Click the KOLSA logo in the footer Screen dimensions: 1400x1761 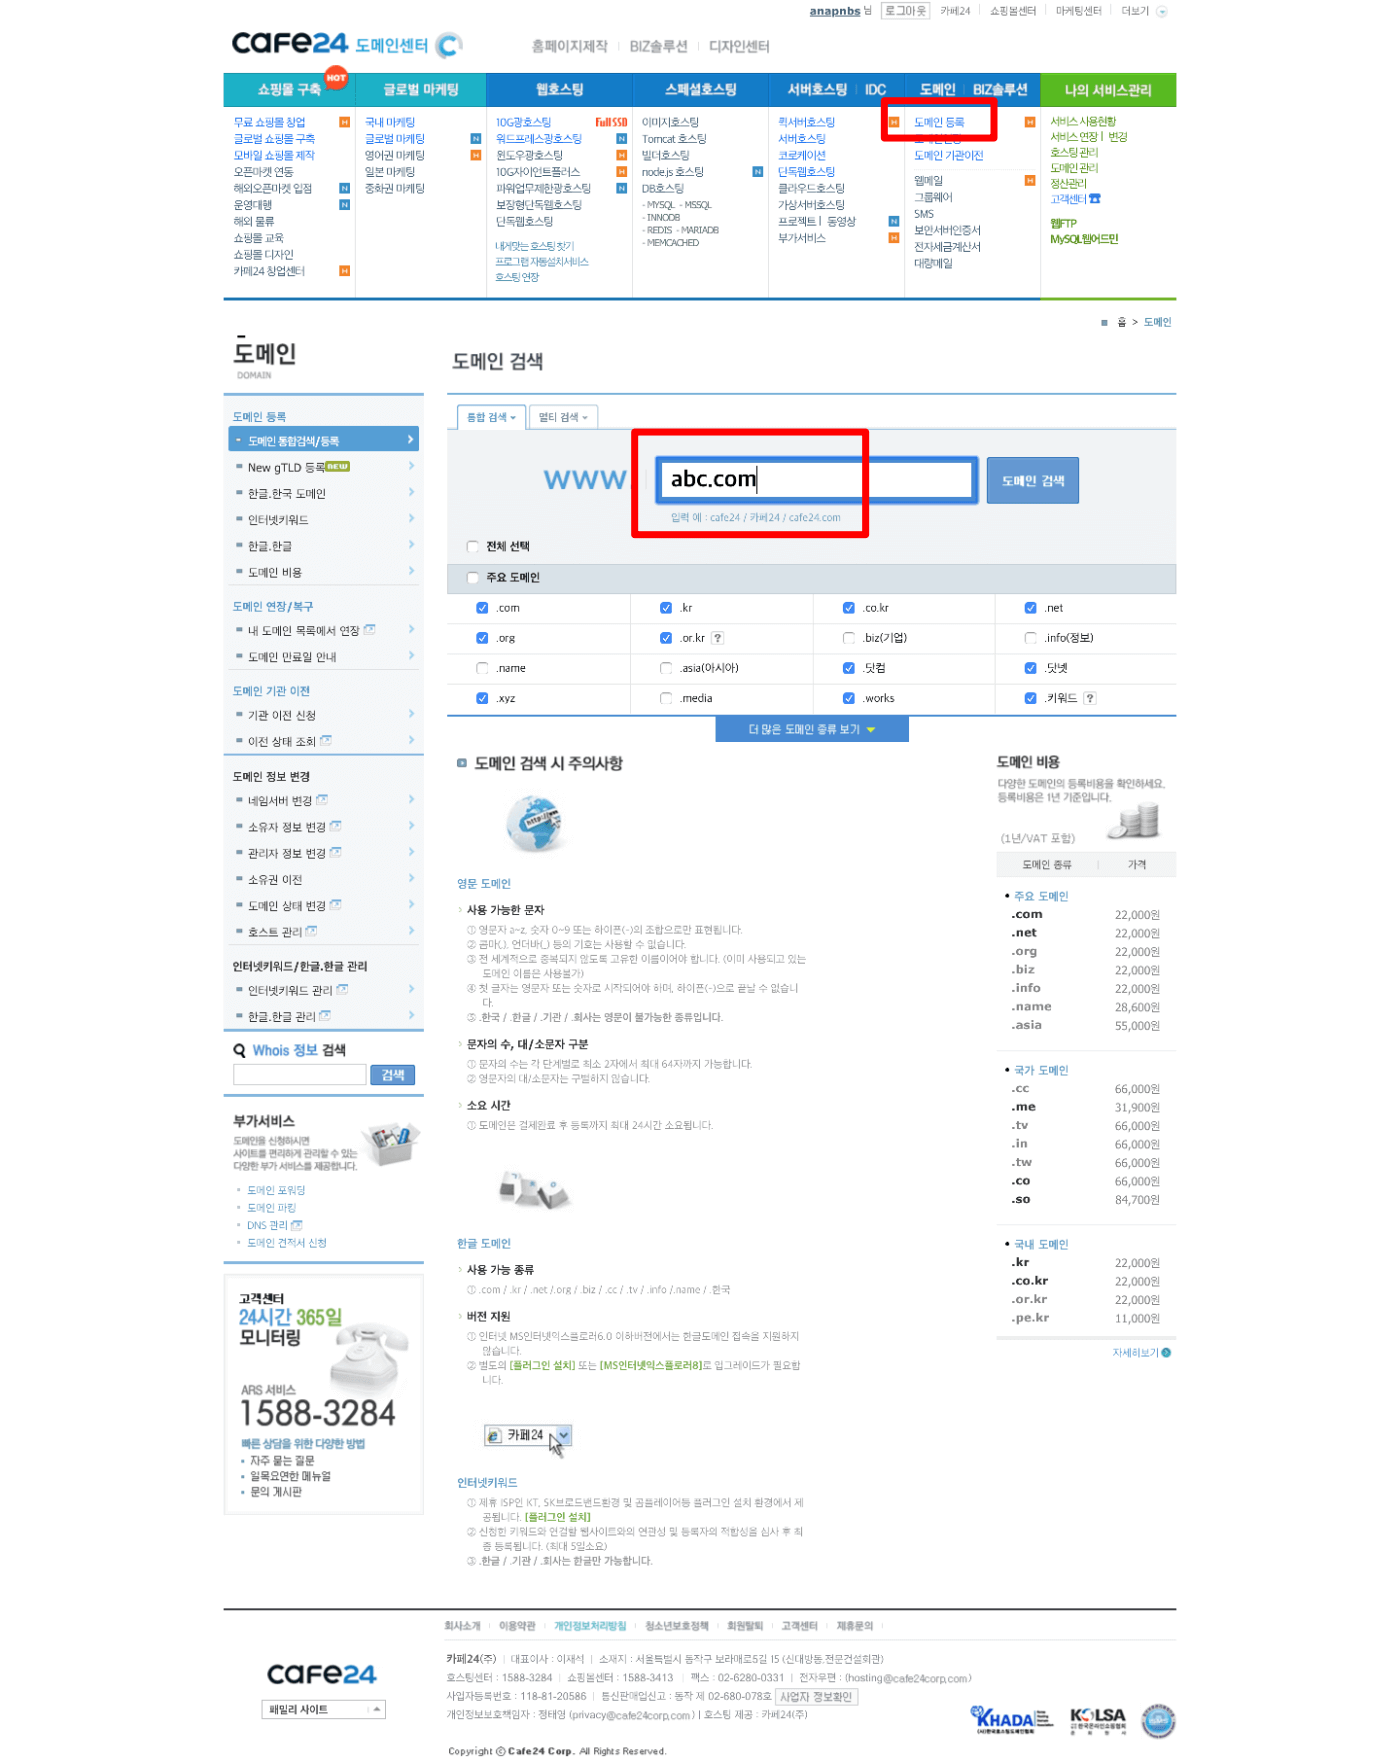pos(1098,1719)
